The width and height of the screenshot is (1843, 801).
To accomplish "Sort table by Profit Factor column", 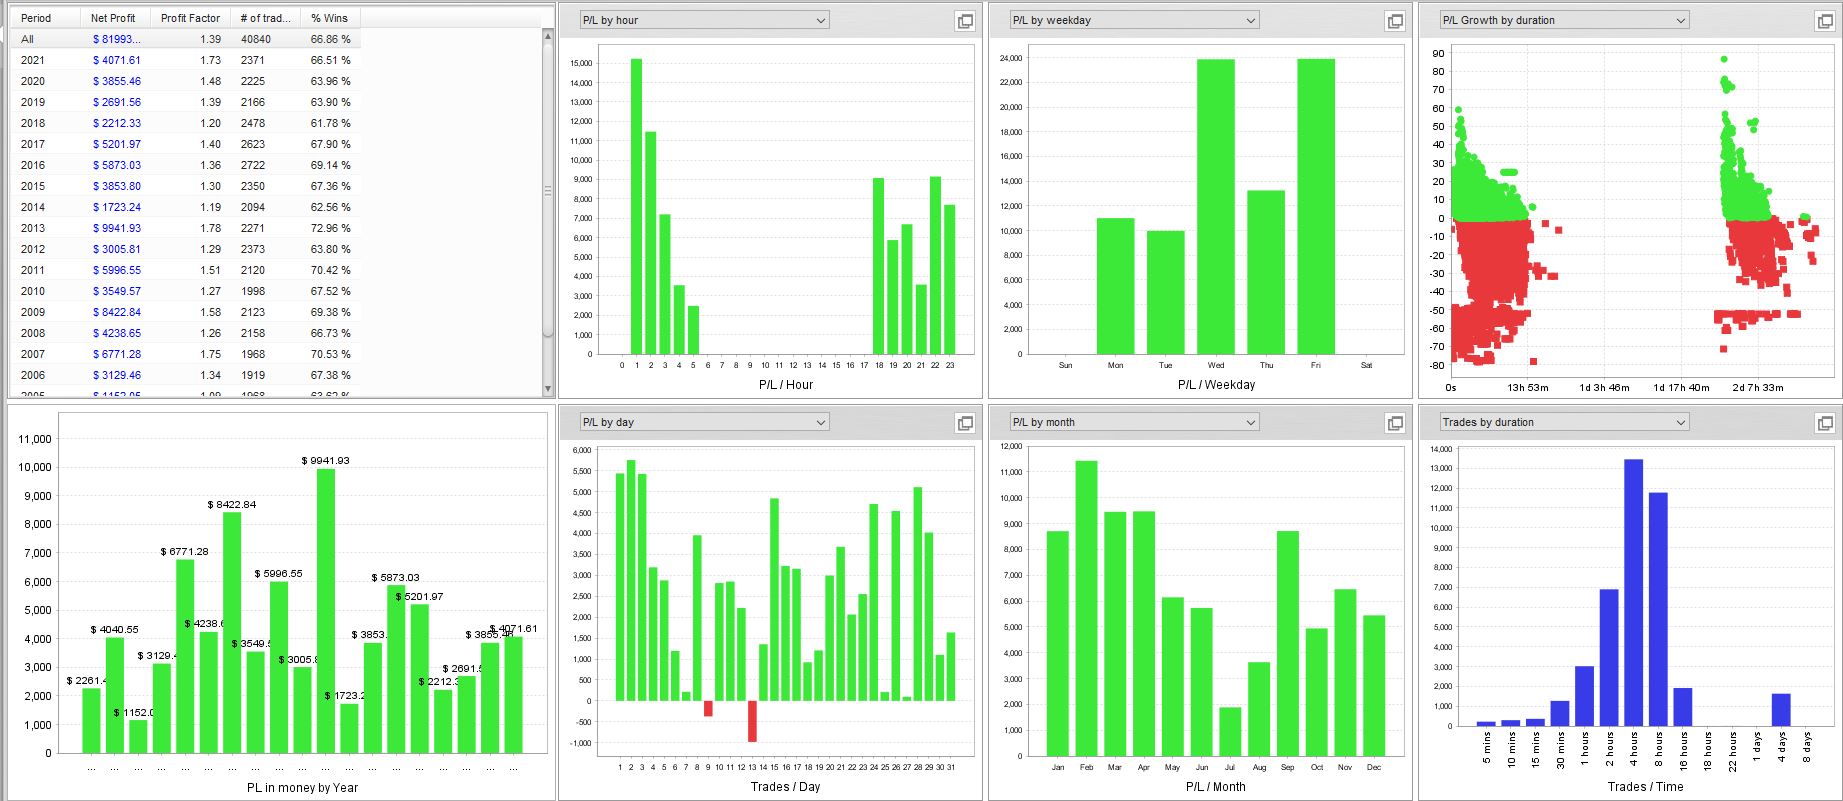I will (190, 18).
